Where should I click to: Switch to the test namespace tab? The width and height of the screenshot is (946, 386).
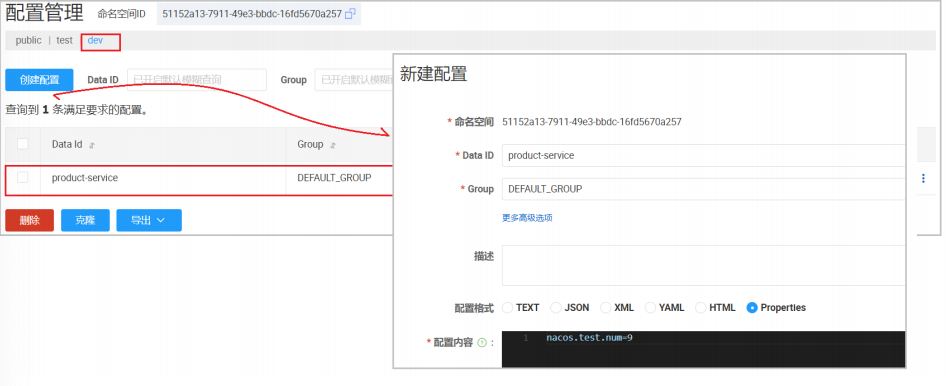[65, 40]
